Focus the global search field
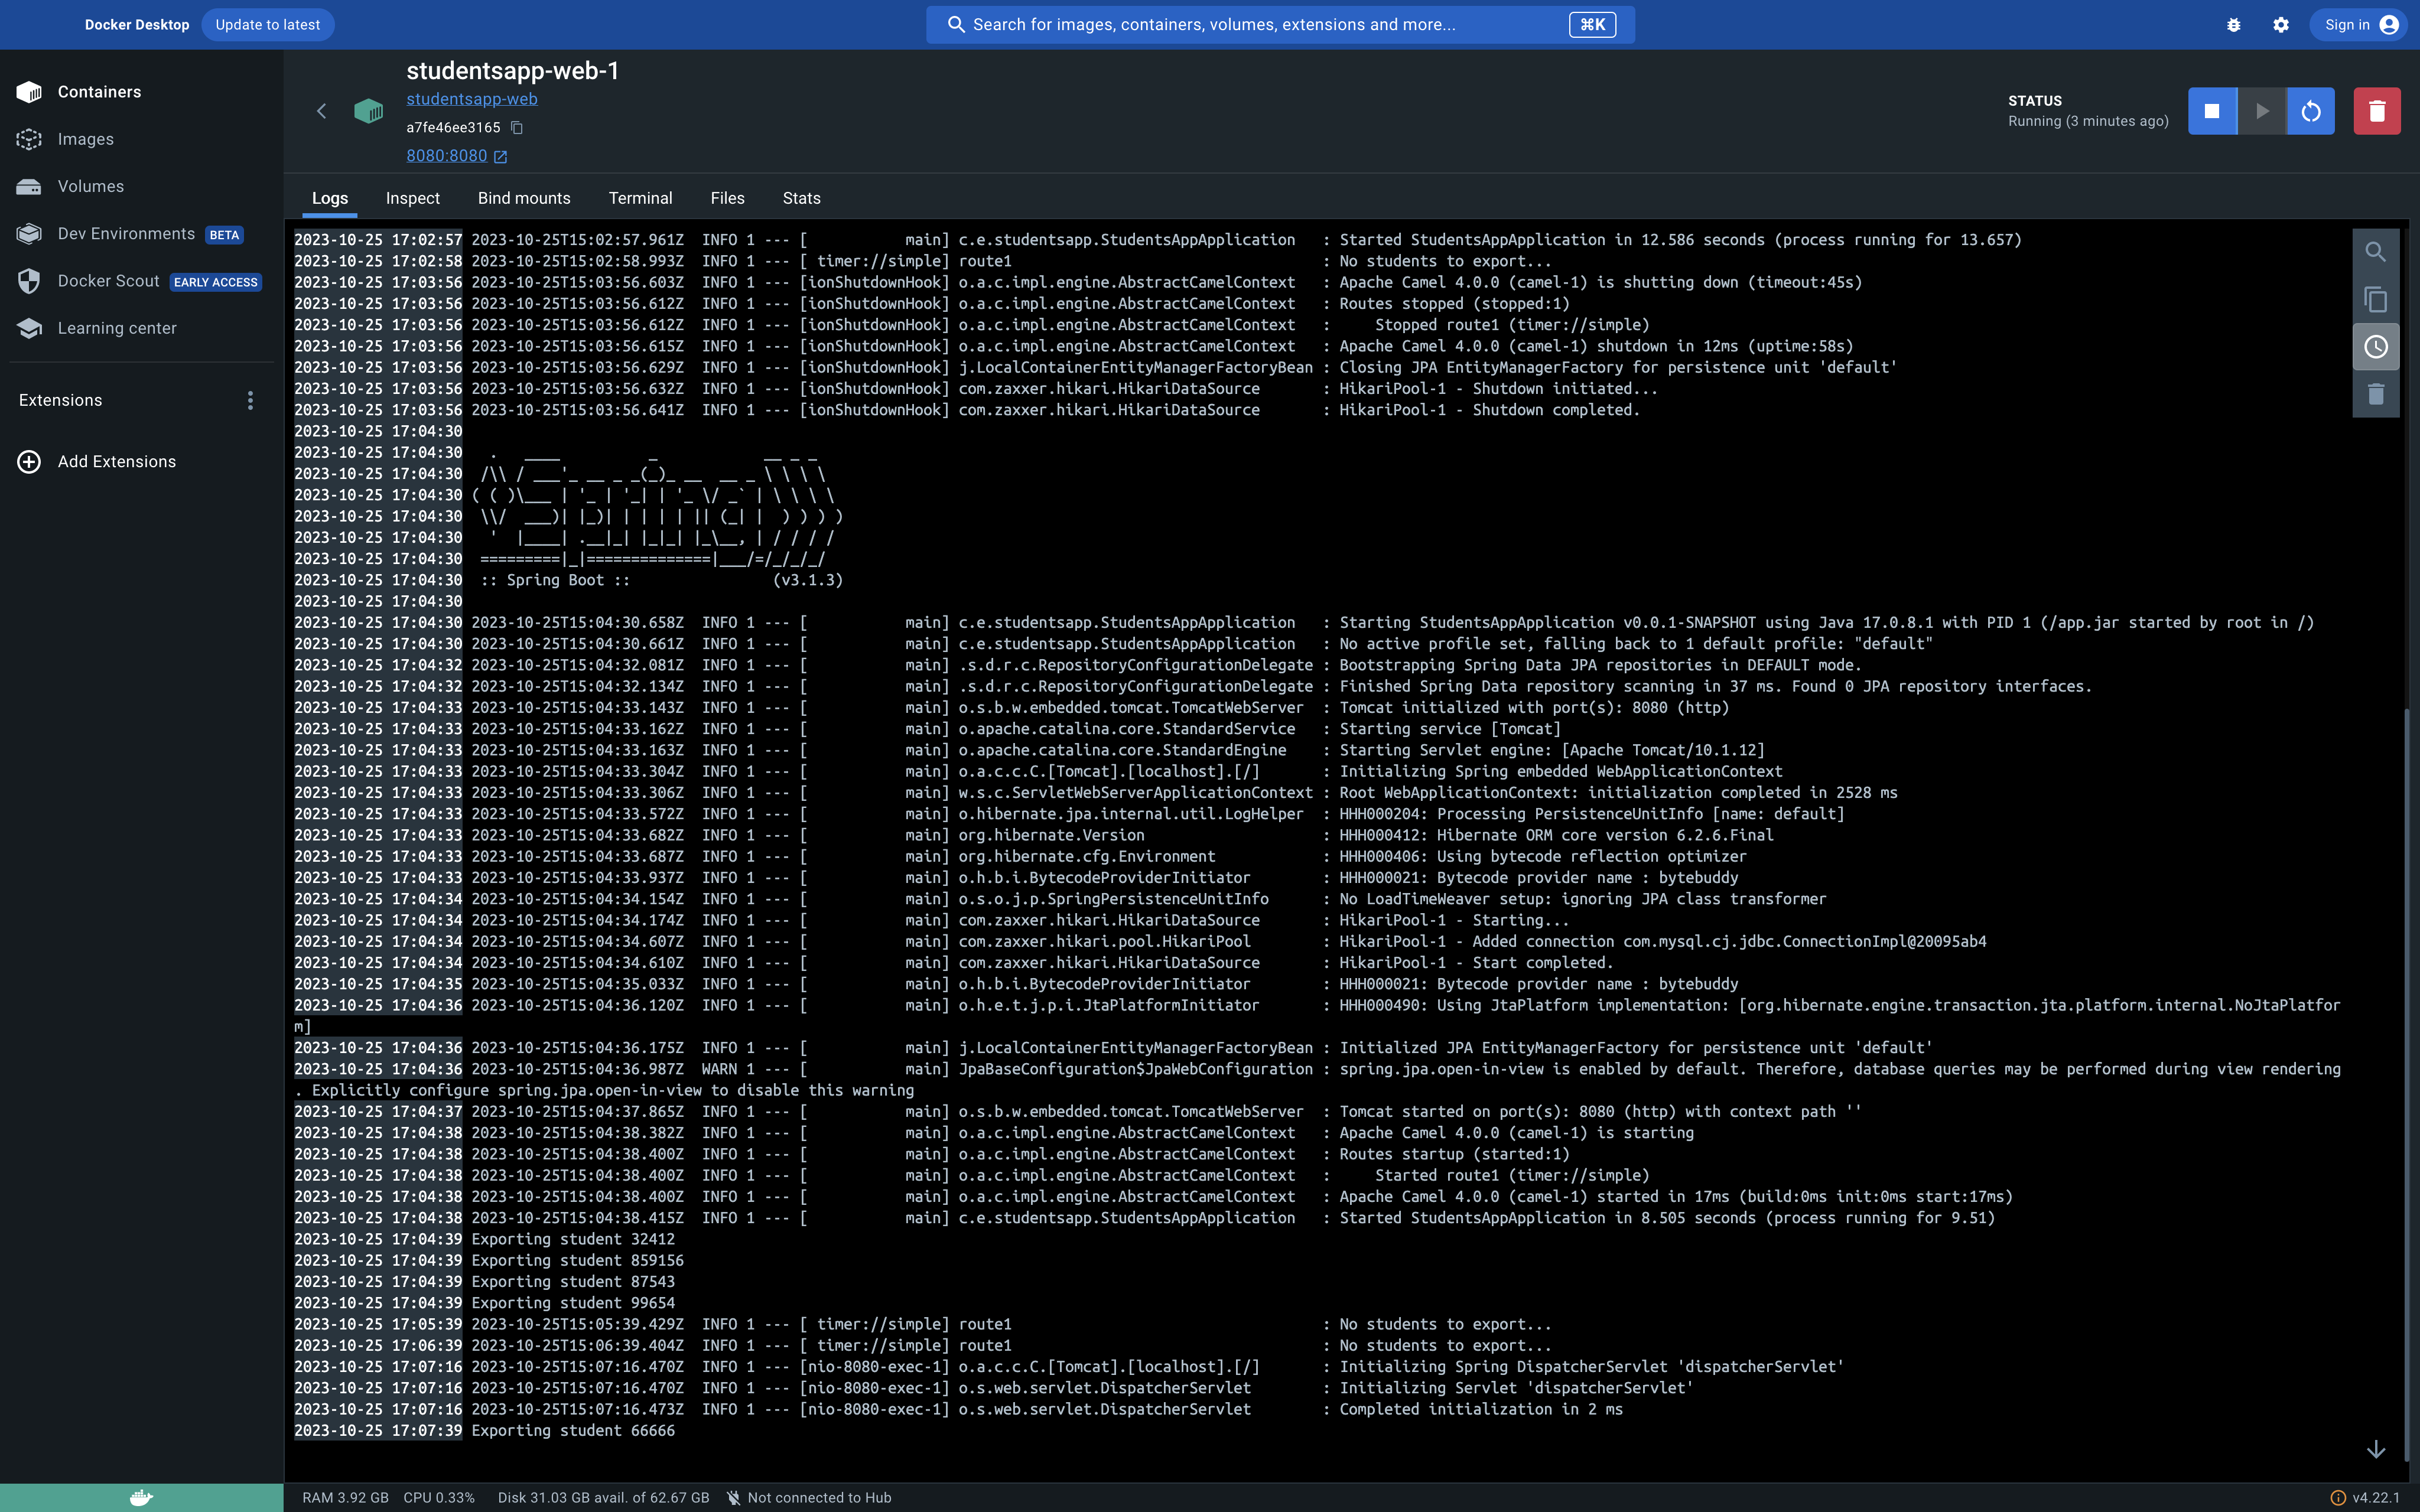Screen dimensions: 2420x1512 (1280, 25)
